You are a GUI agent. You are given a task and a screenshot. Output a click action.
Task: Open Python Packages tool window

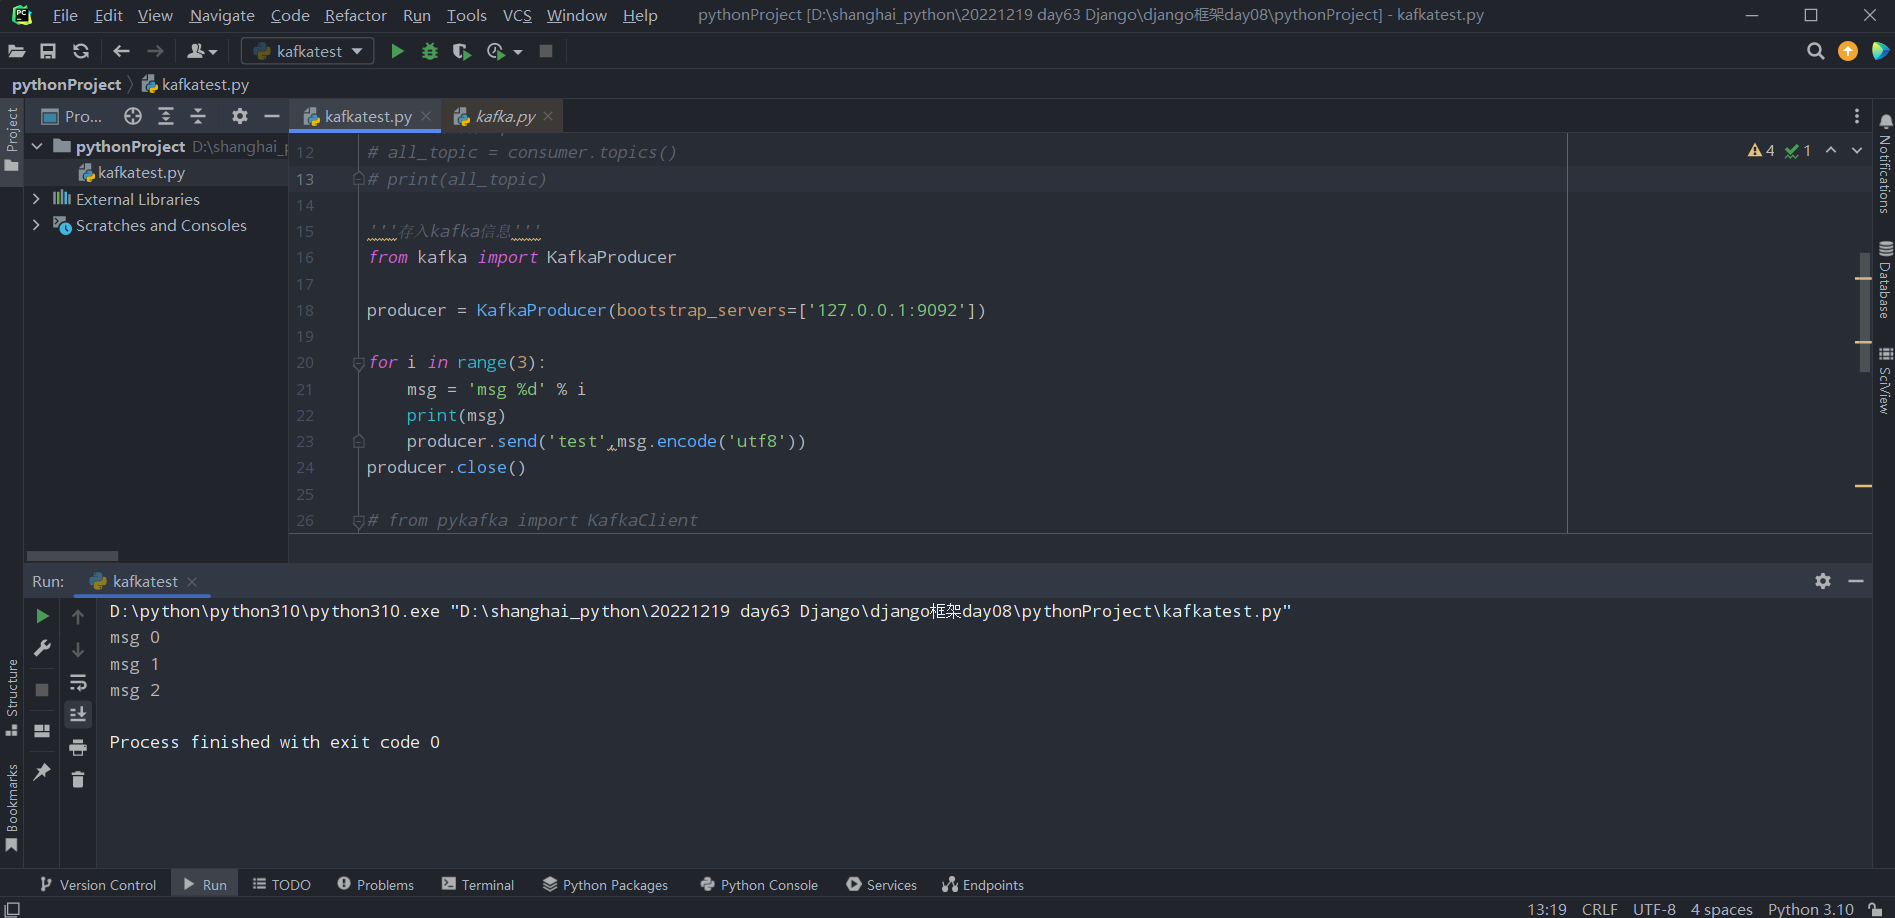point(606,885)
